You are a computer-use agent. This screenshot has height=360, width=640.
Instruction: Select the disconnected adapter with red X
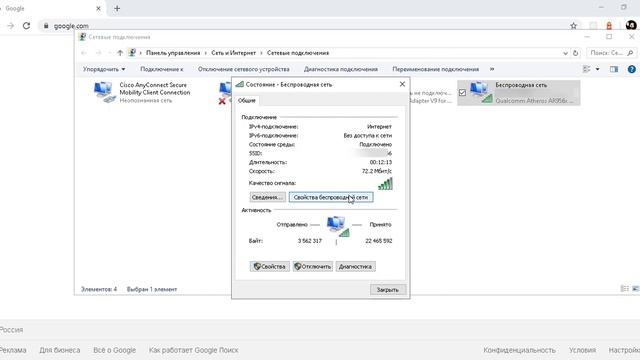tap(225, 93)
